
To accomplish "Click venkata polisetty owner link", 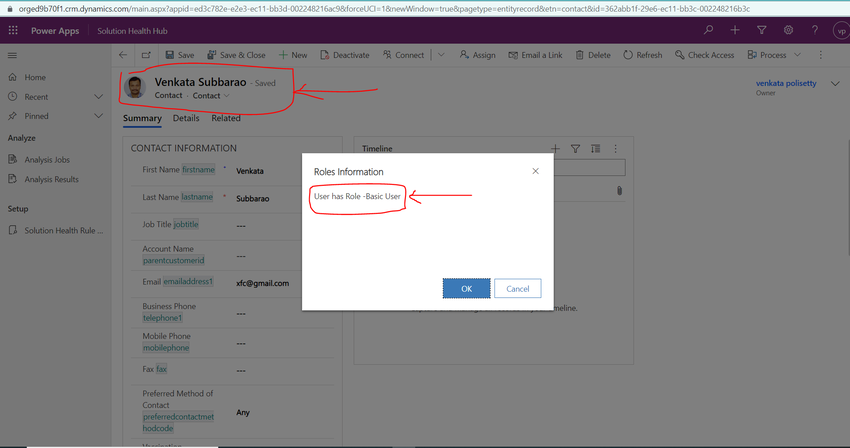I will [x=786, y=83].
